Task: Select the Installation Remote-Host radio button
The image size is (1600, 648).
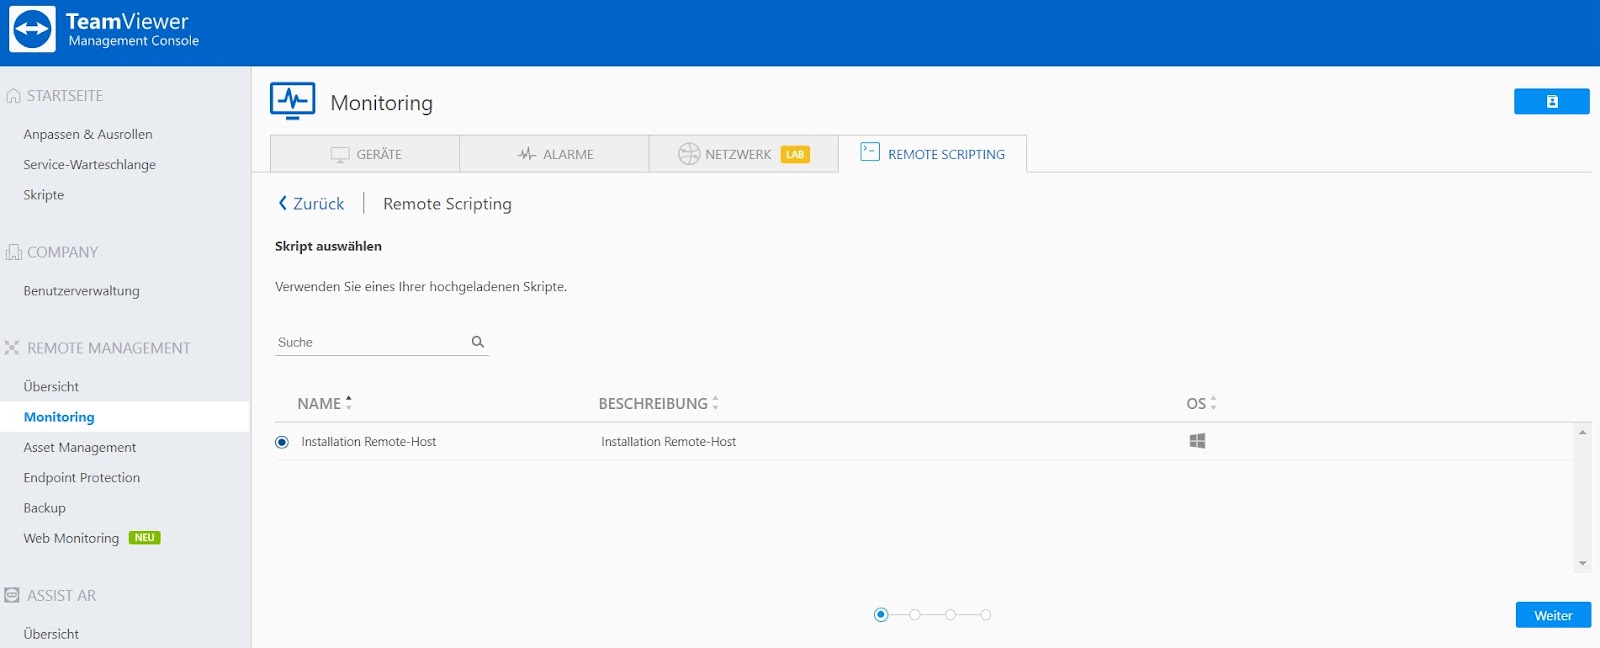Action: (282, 442)
